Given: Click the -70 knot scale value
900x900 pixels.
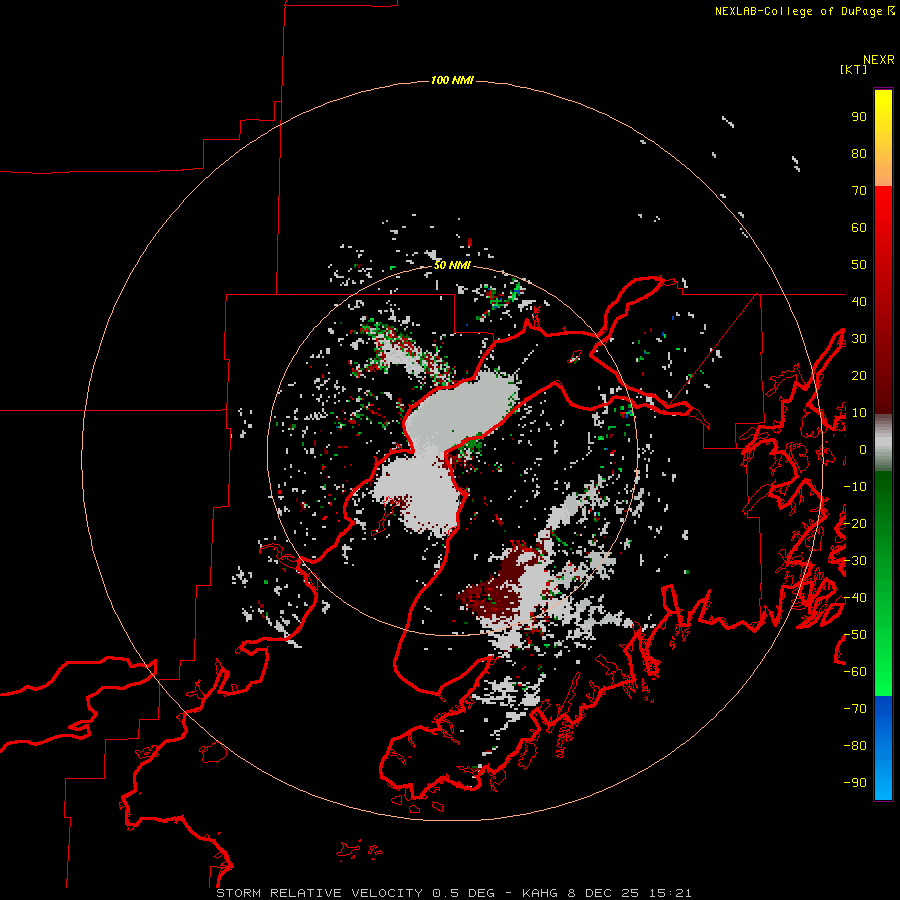Looking at the screenshot, I should click(x=855, y=709).
